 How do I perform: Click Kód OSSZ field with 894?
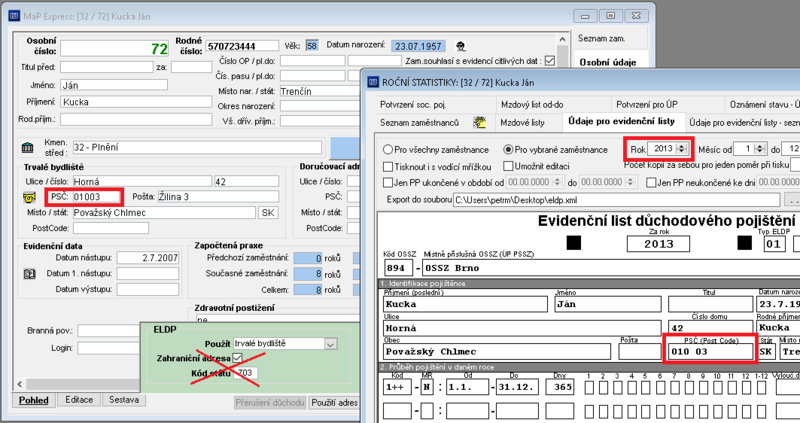(x=398, y=268)
